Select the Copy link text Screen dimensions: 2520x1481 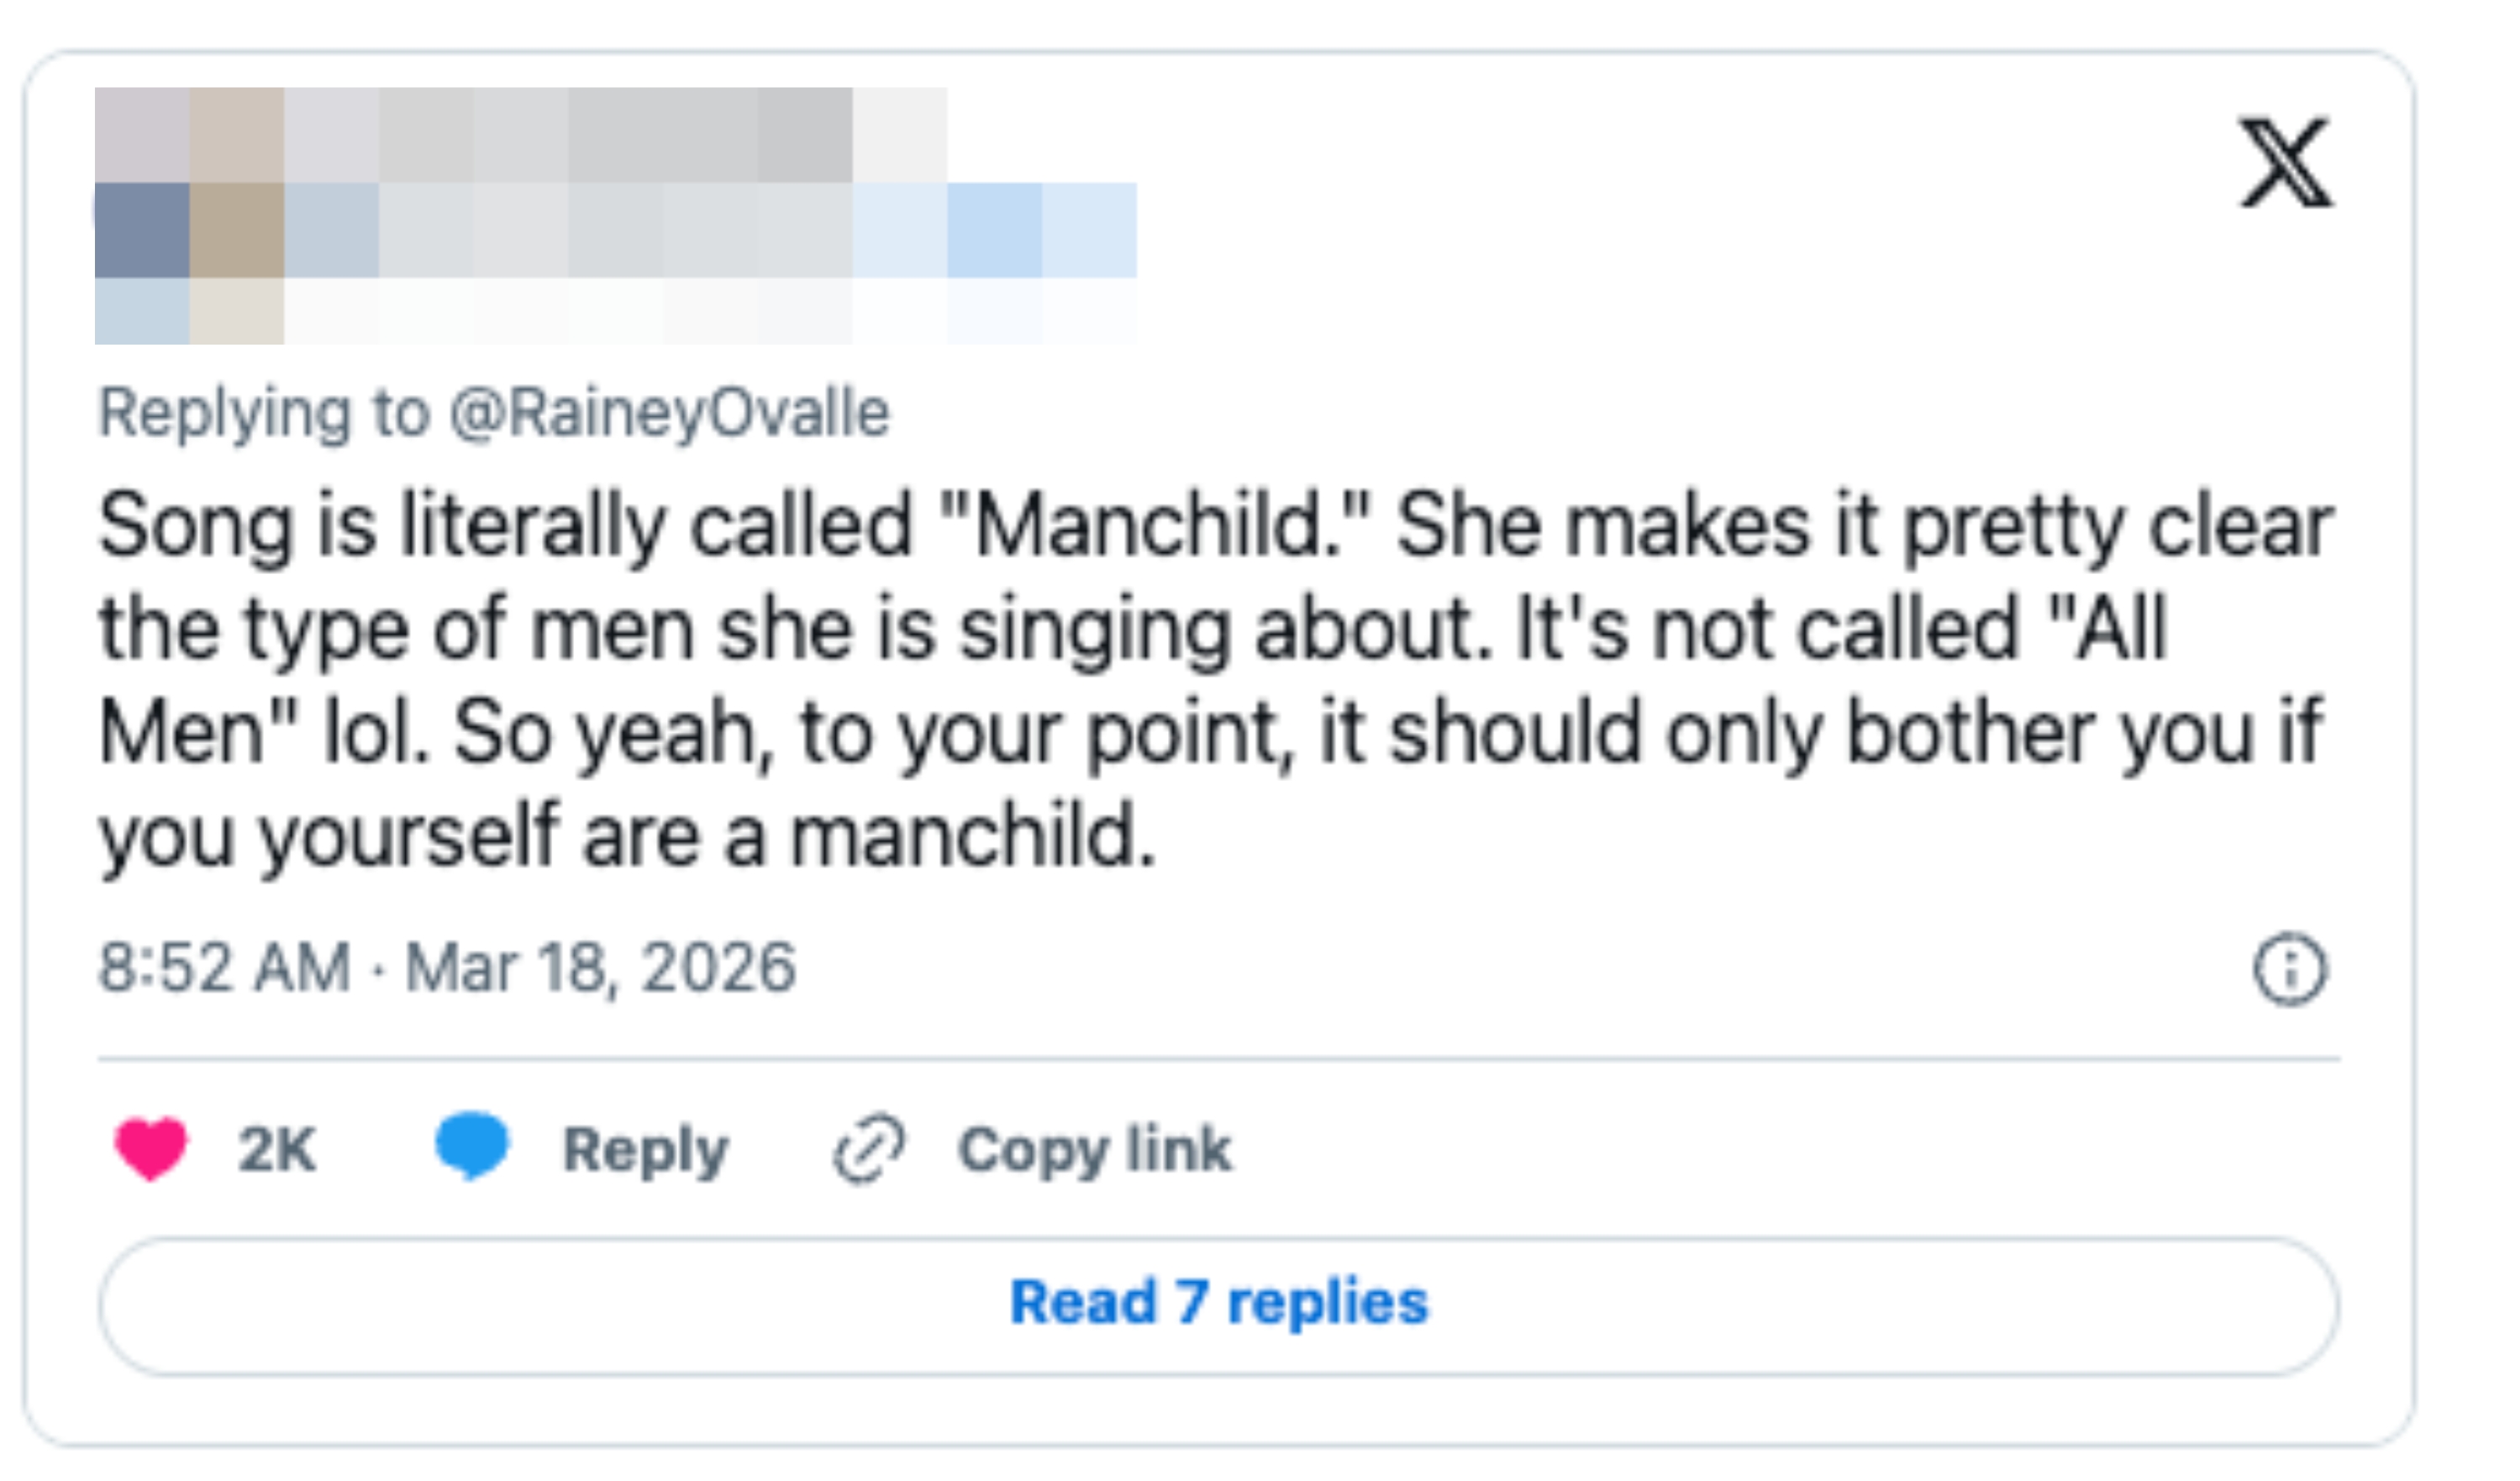point(1095,1150)
